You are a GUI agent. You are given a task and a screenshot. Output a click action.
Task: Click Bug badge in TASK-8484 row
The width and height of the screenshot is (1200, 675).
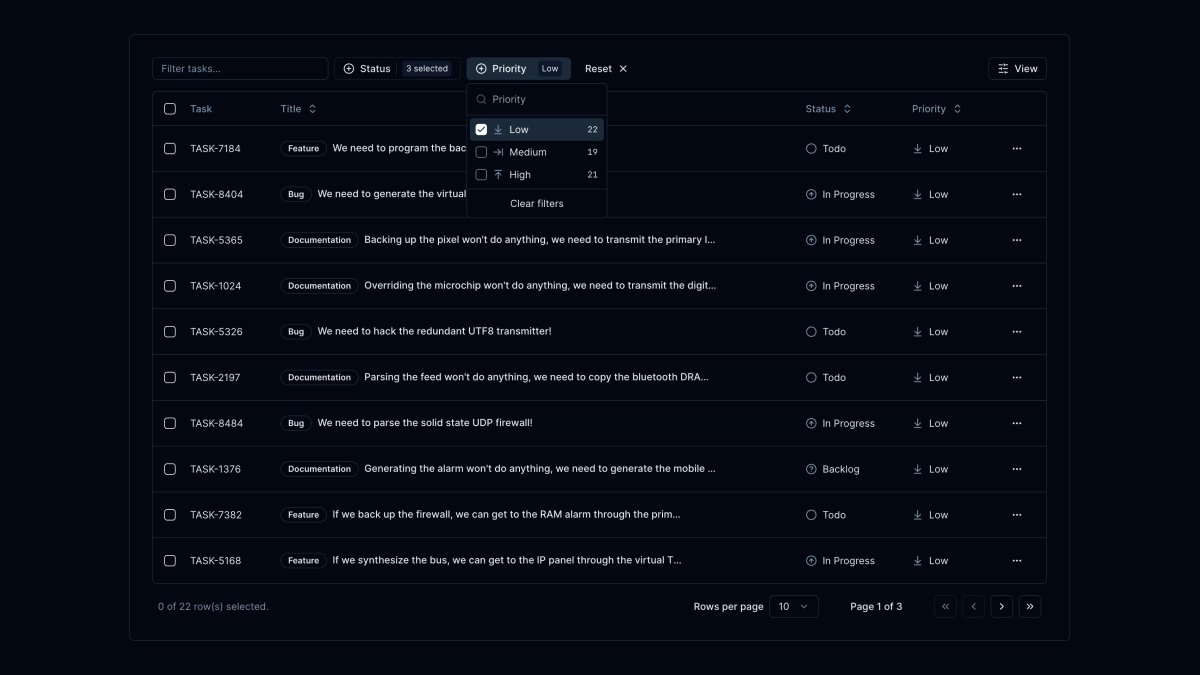296,423
